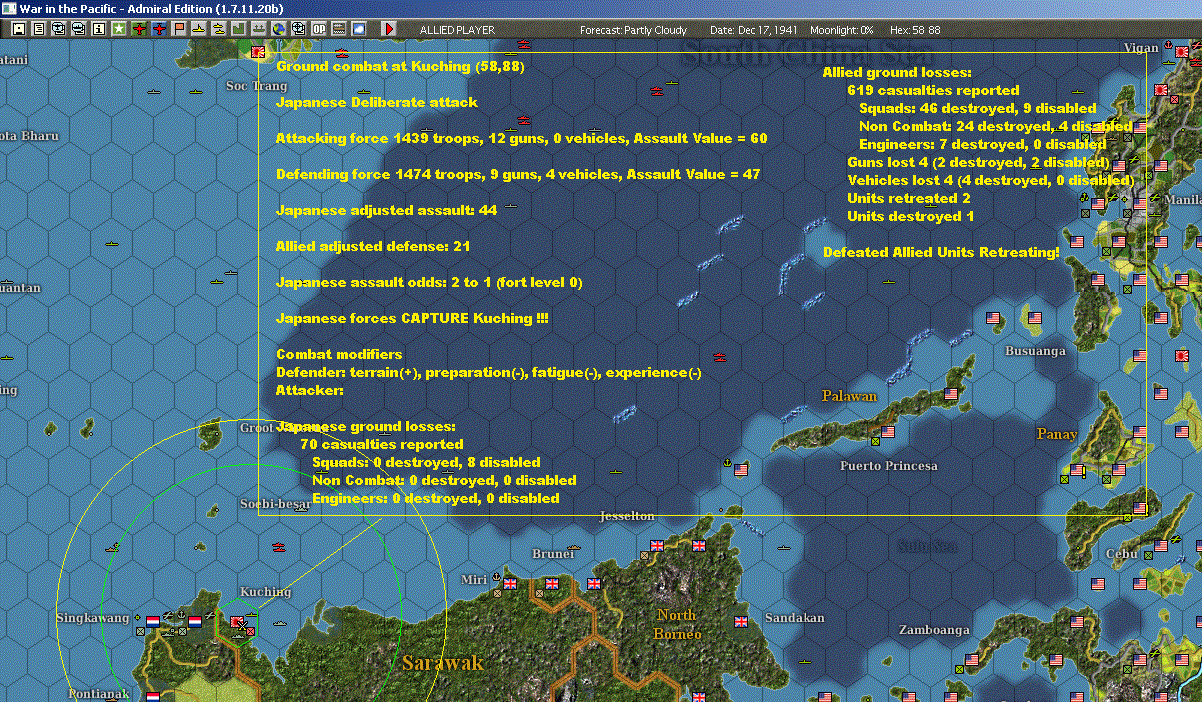Click 'Units destroyed 1' line
1202x702 pixels.
(x=911, y=216)
